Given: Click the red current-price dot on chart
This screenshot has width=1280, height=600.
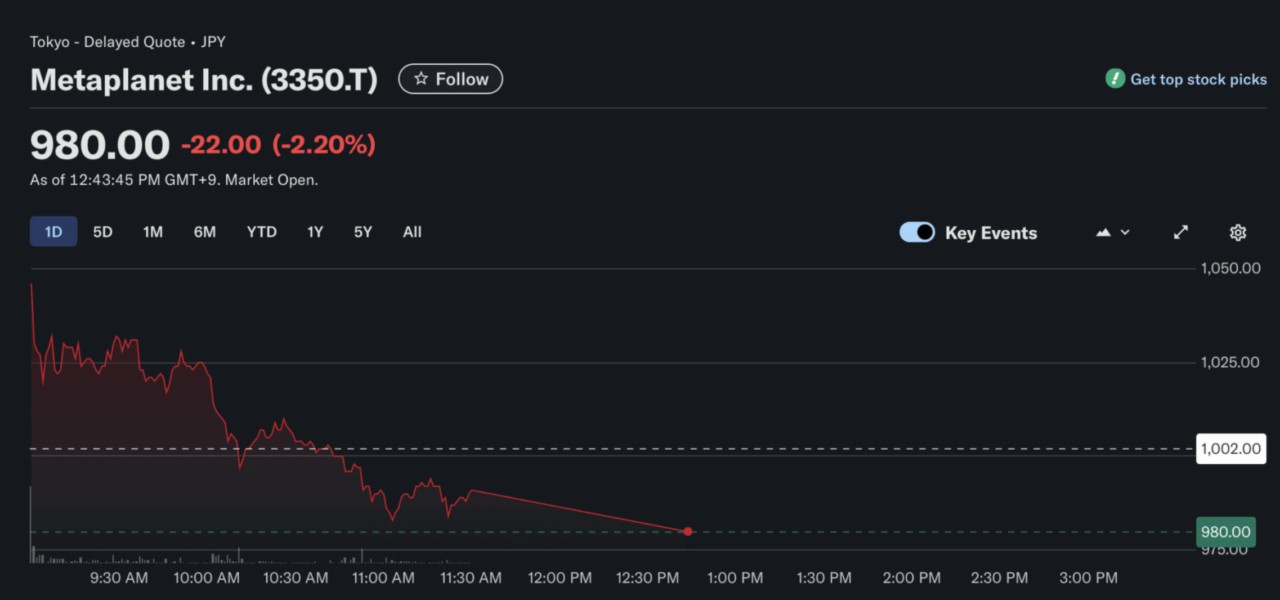Looking at the screenshot, I should point(687,531).
